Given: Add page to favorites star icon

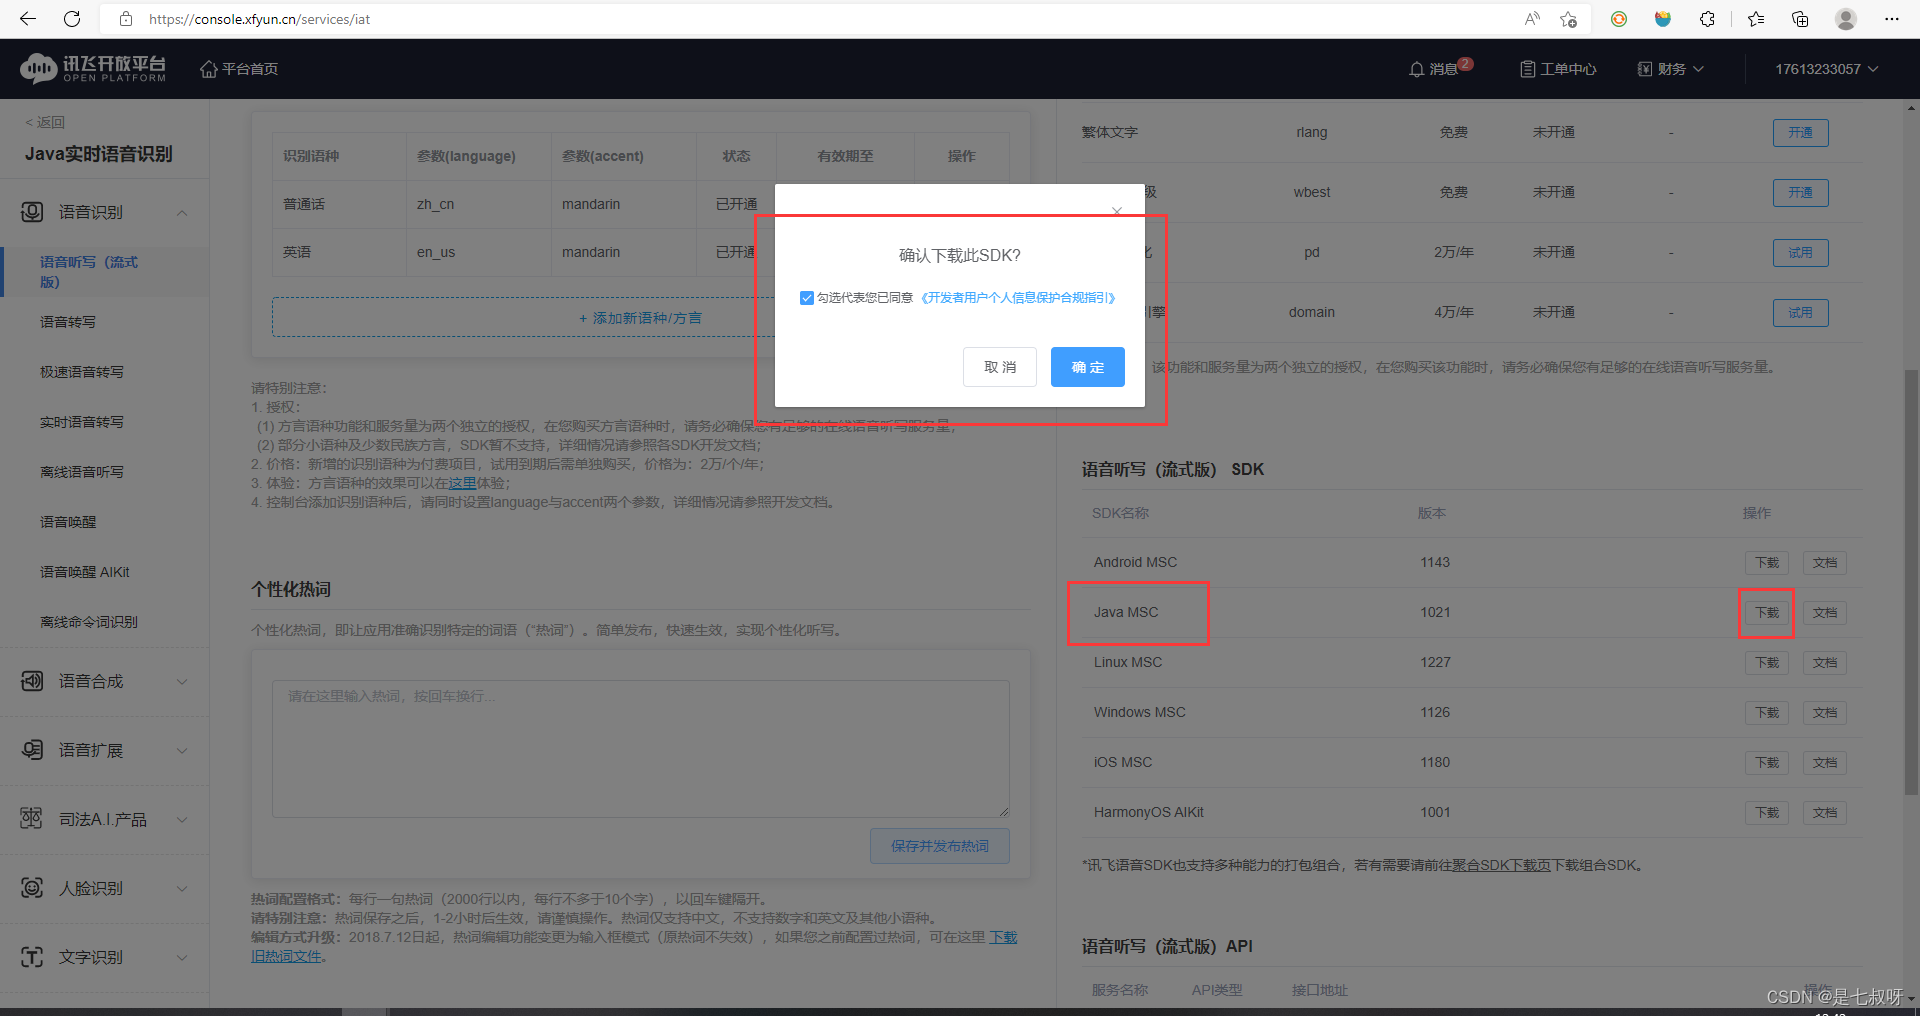Looking at the screenshot, I should [x=1568, y=19].
